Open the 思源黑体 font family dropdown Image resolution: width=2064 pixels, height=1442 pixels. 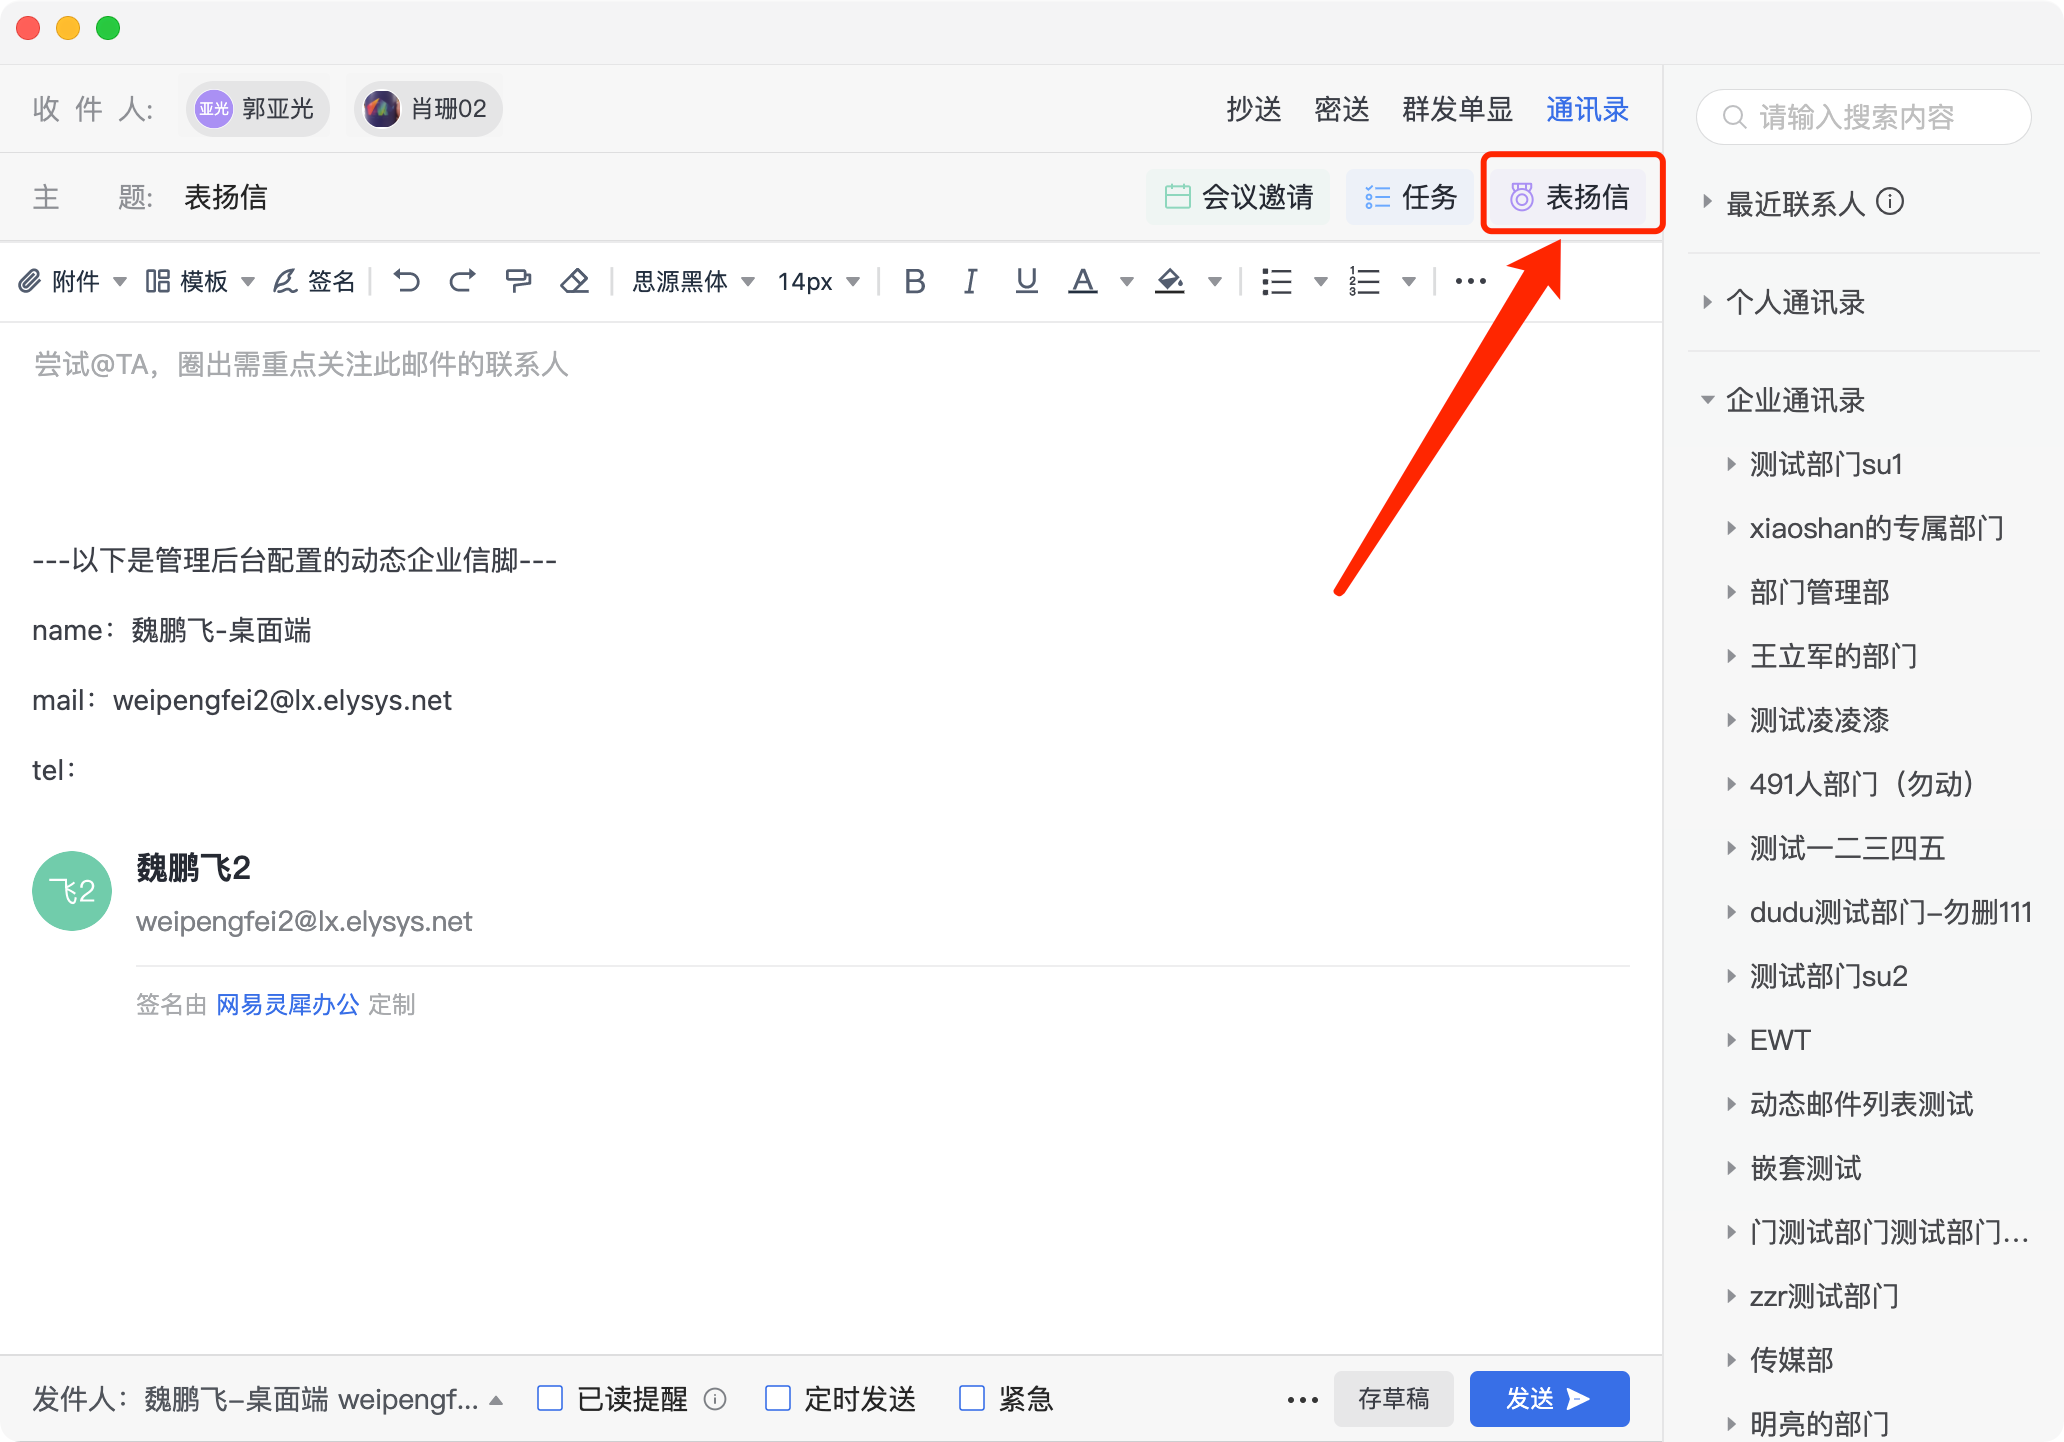coord(692,281)
